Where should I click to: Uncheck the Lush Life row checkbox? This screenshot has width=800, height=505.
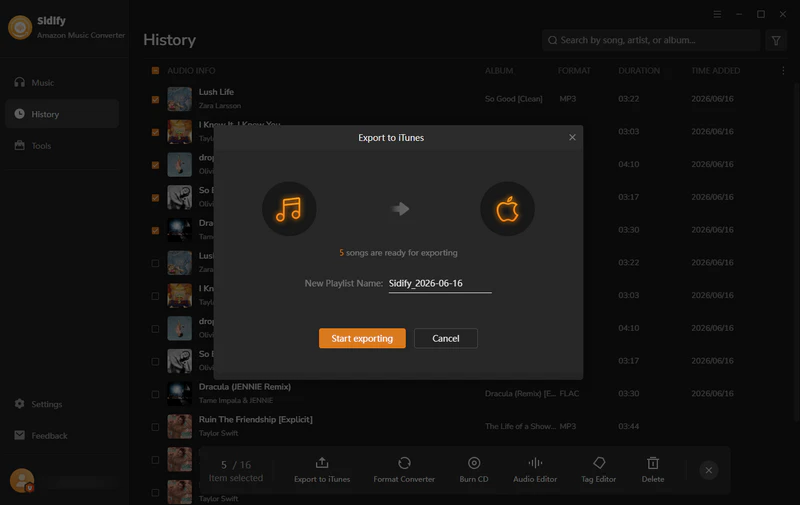click(x=155, y=99)
